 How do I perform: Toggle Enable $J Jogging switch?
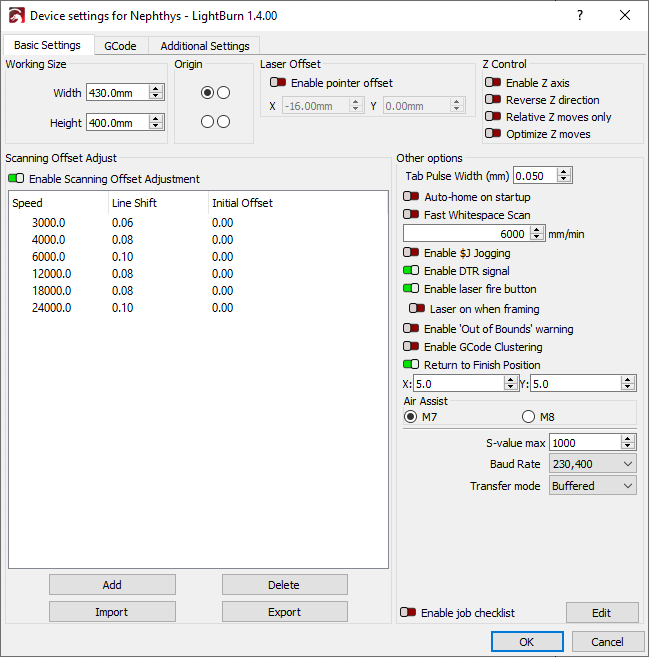point(411,253)
